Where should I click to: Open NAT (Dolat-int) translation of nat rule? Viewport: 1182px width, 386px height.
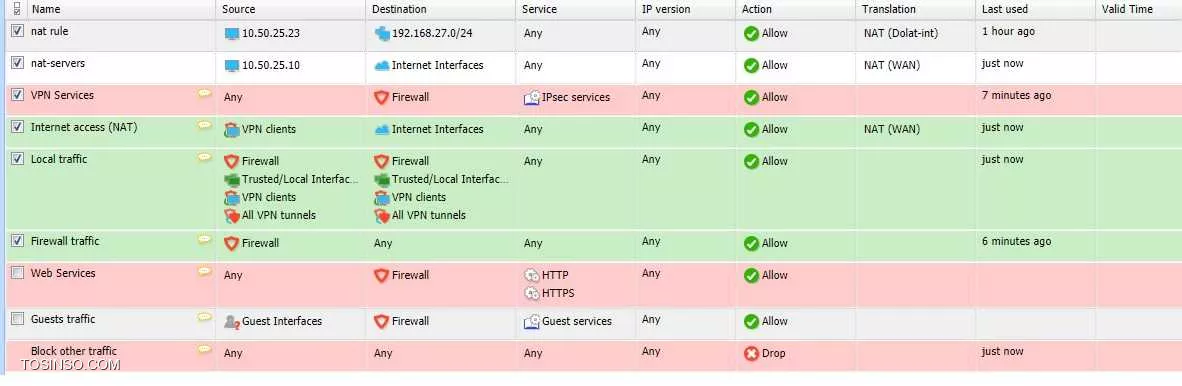coord(901,33)
